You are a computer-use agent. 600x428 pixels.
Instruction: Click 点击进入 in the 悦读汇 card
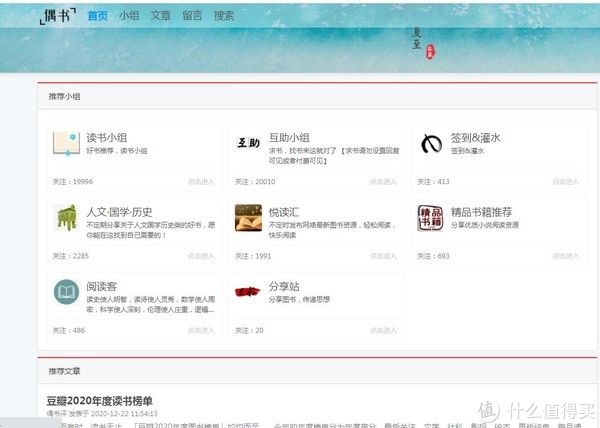(383, 256)
